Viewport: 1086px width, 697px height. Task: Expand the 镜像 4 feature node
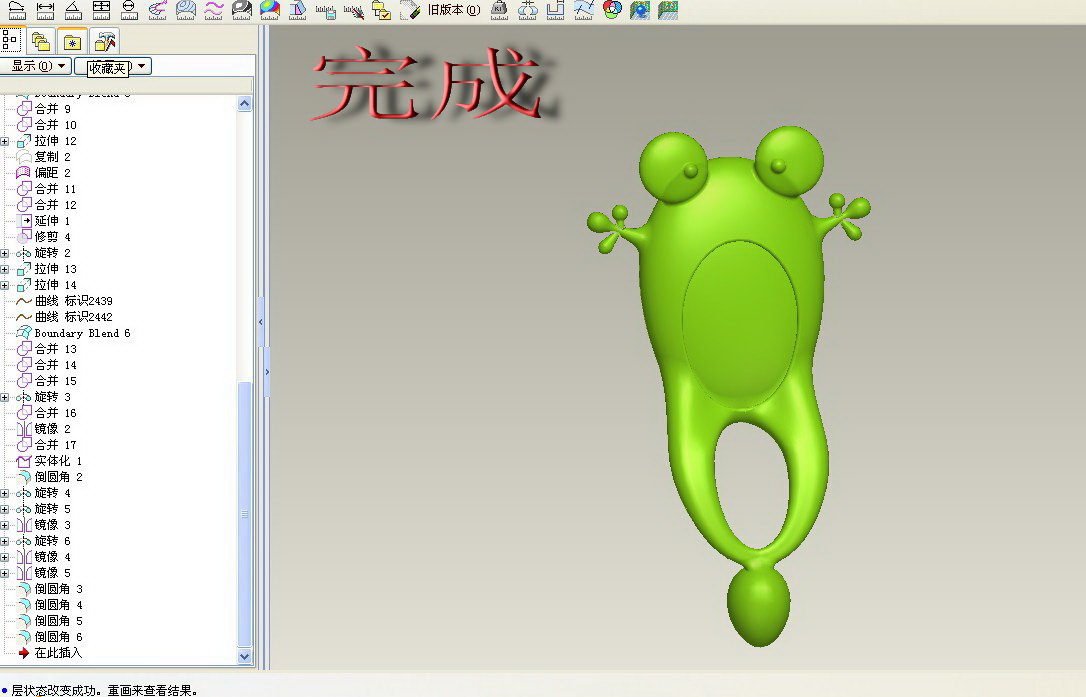[x=5, y=557]
